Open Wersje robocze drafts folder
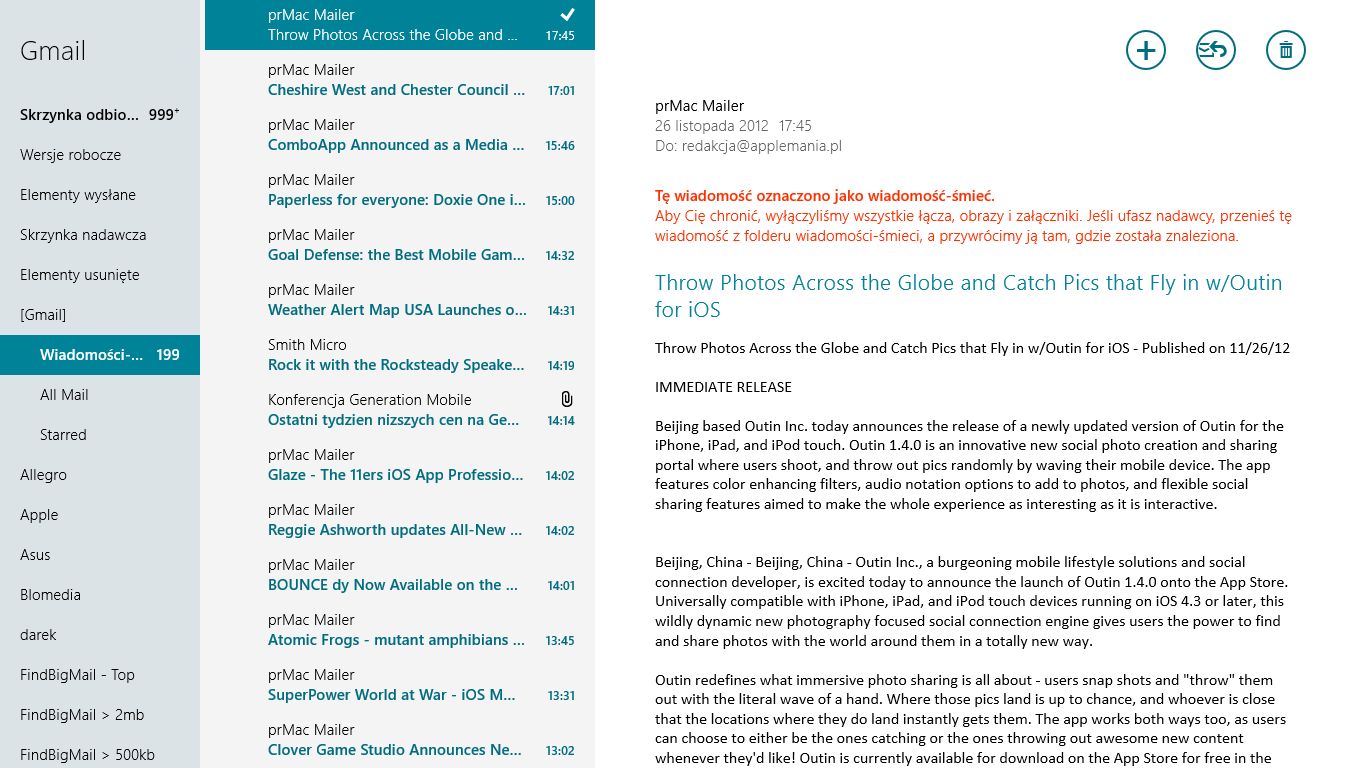Screen dimensions: 1366x768 (x=100, y=155)
